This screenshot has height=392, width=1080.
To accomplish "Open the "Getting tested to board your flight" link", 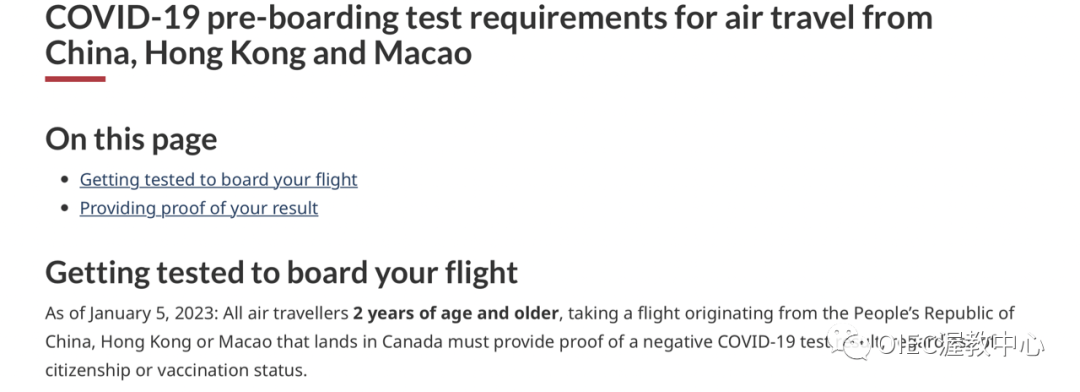I will [x=218, y=180].
